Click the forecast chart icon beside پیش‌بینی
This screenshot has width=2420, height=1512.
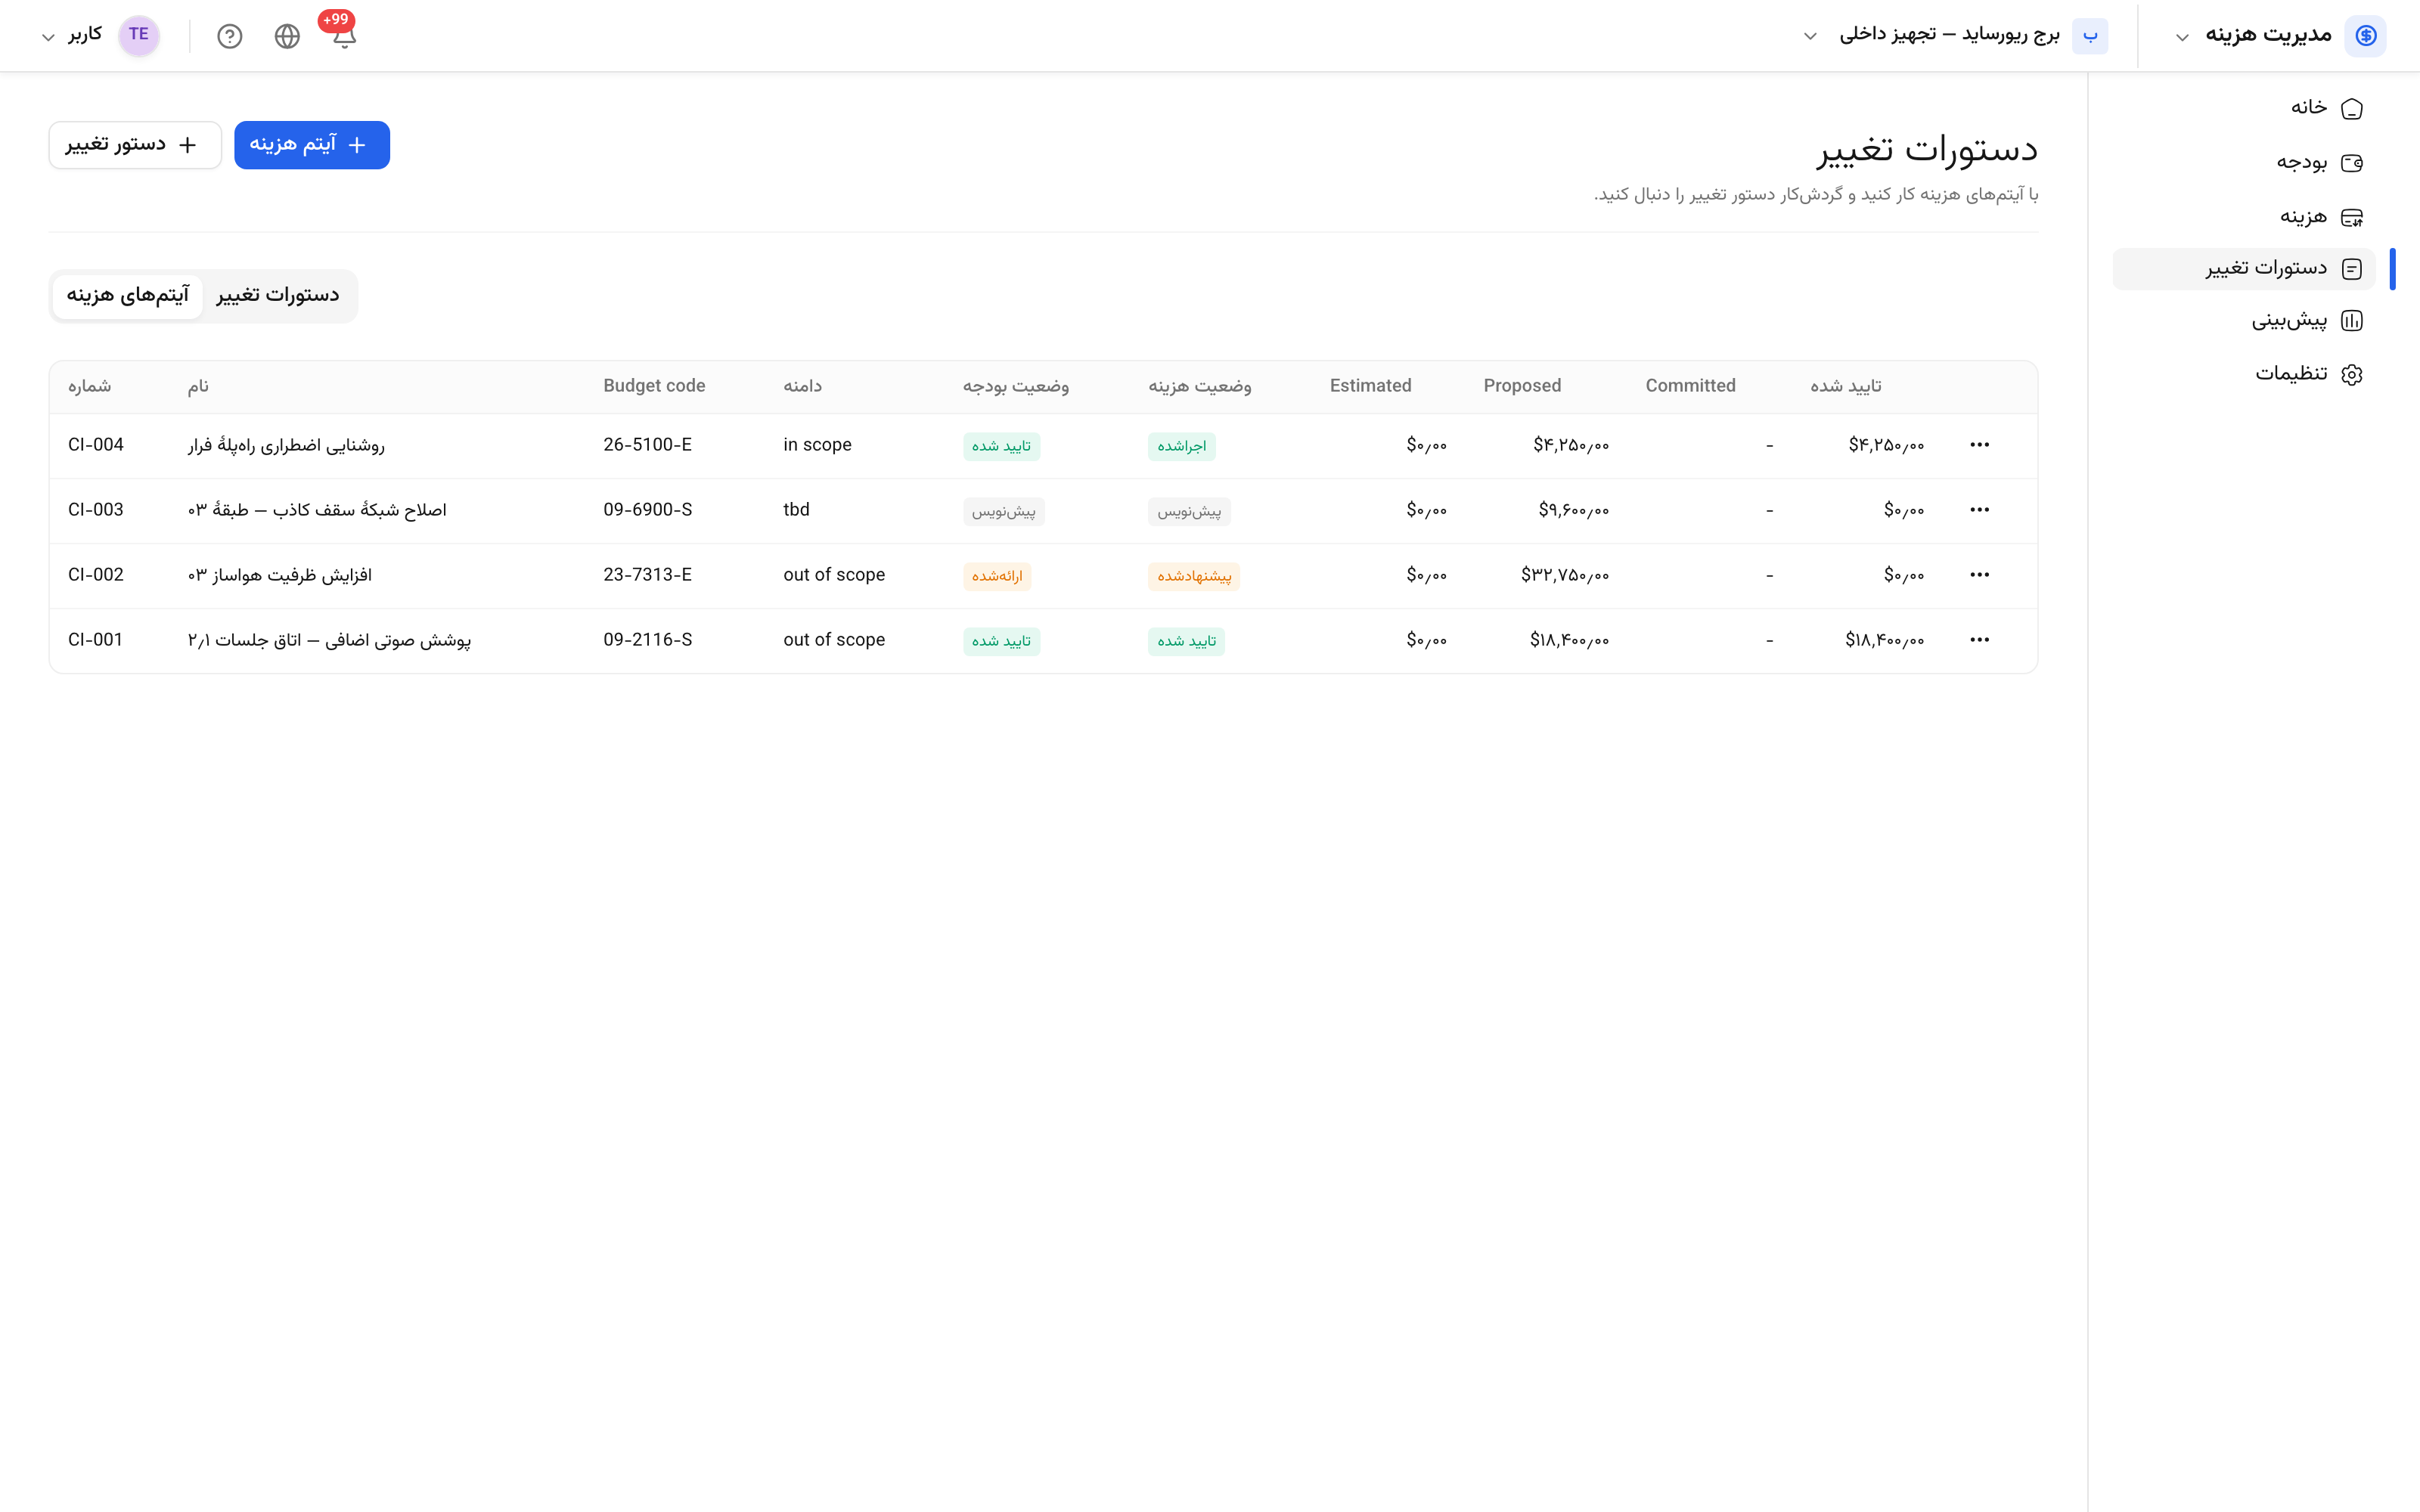[x=2352, y=320]
